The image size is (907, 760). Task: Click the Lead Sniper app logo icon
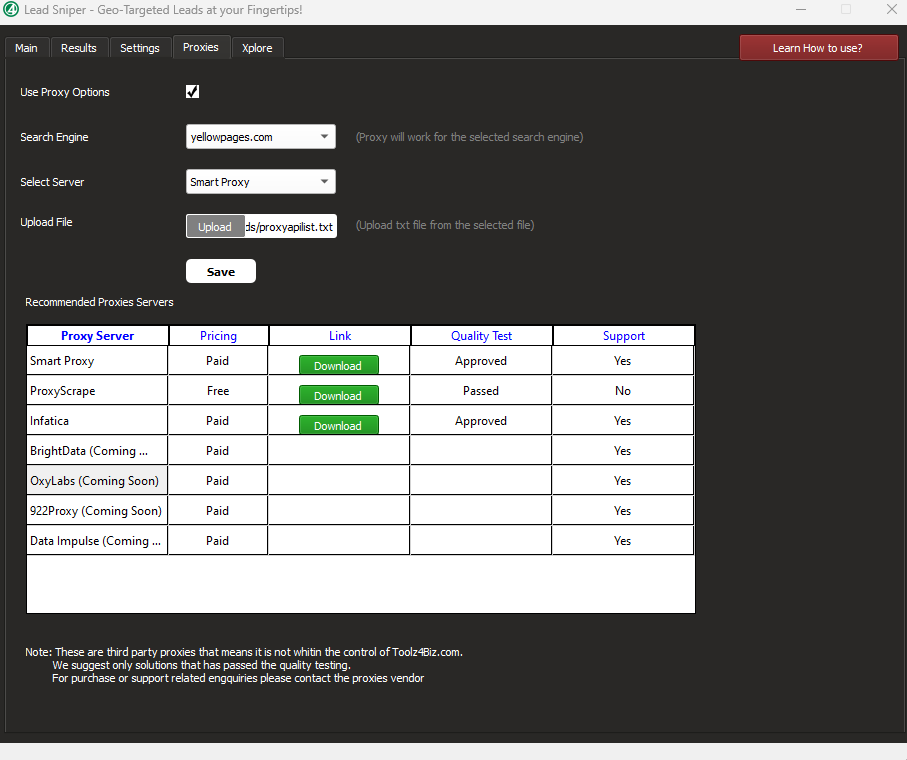point(10,10)
